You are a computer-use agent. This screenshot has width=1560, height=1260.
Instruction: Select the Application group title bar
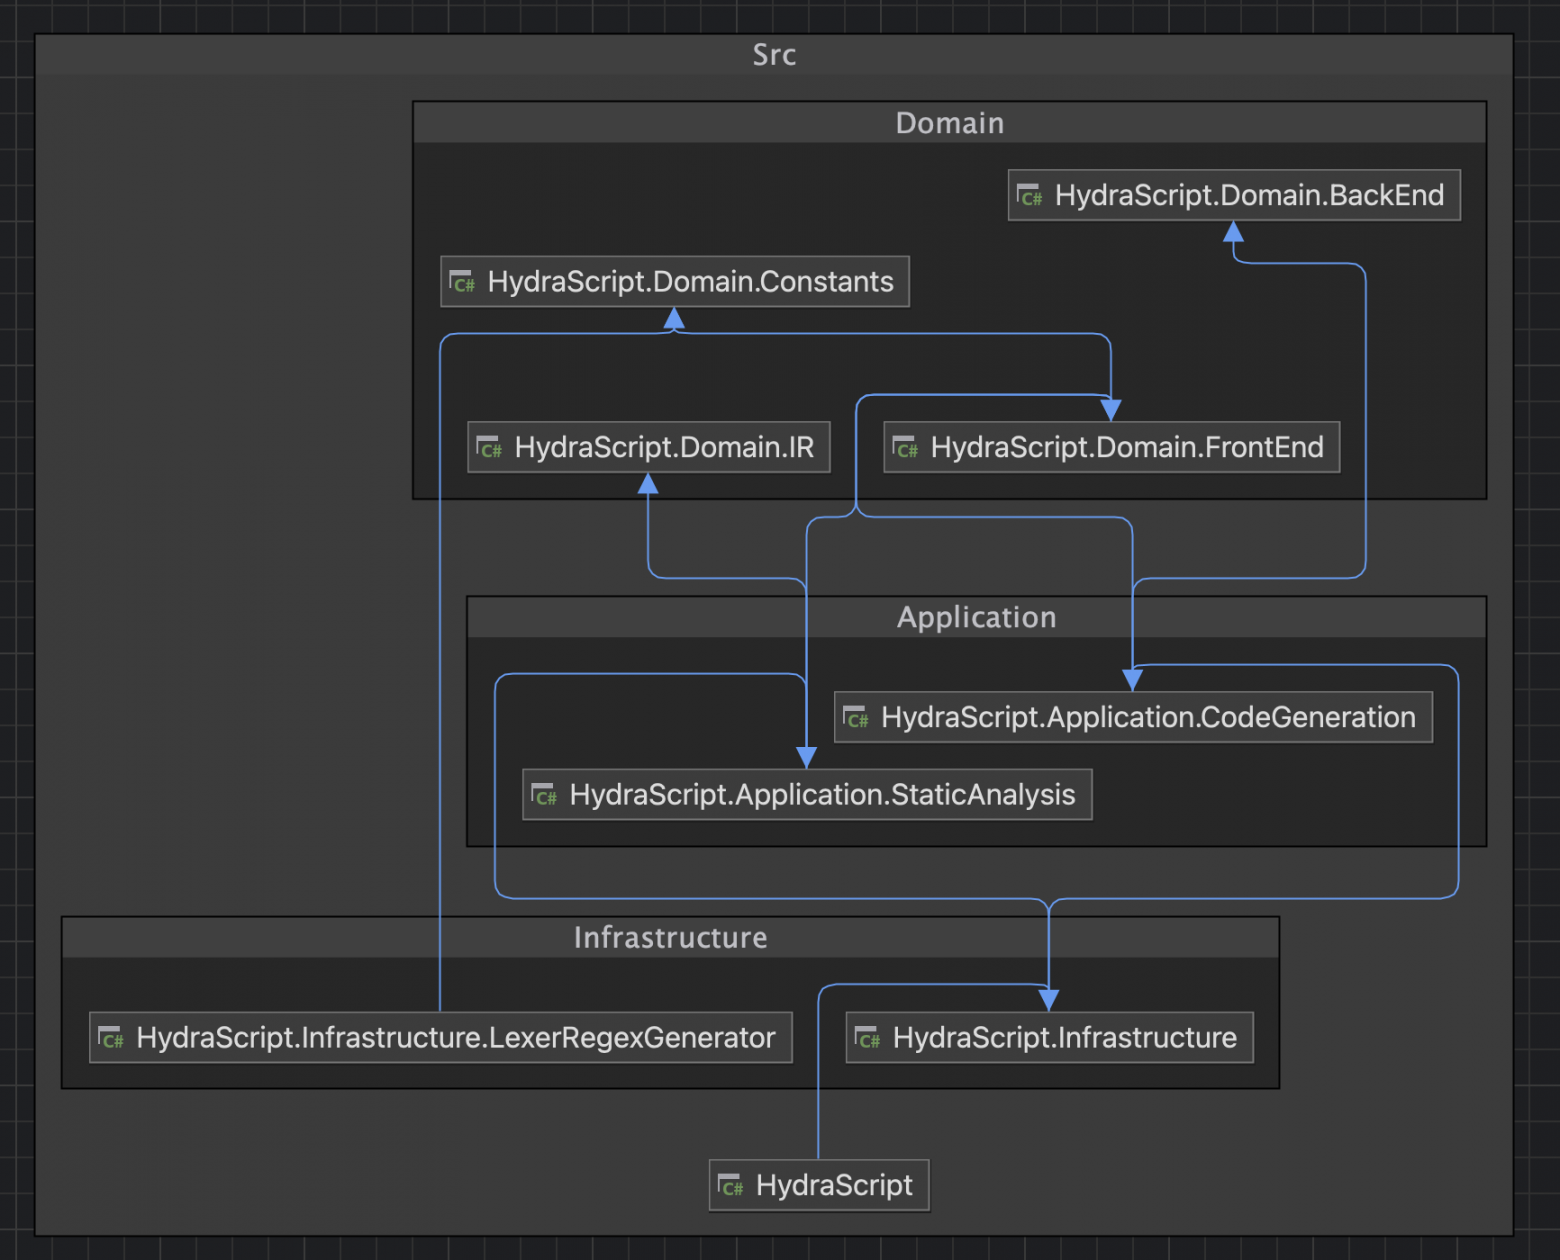976,617
